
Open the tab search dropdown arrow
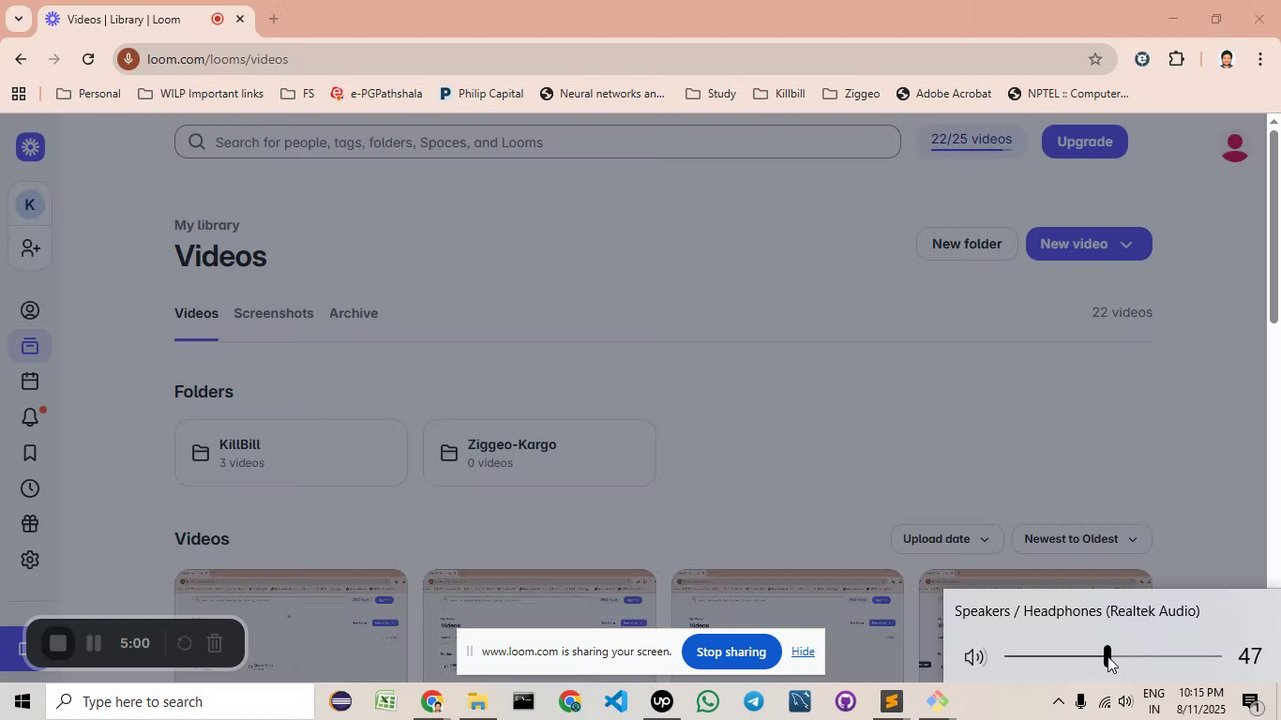coord(18,19)
